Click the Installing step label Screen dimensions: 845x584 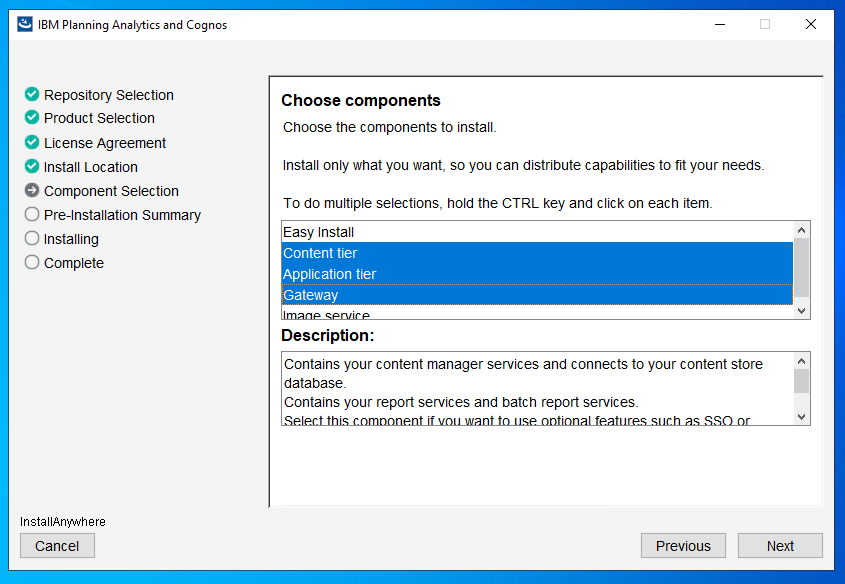click(71, 239)
